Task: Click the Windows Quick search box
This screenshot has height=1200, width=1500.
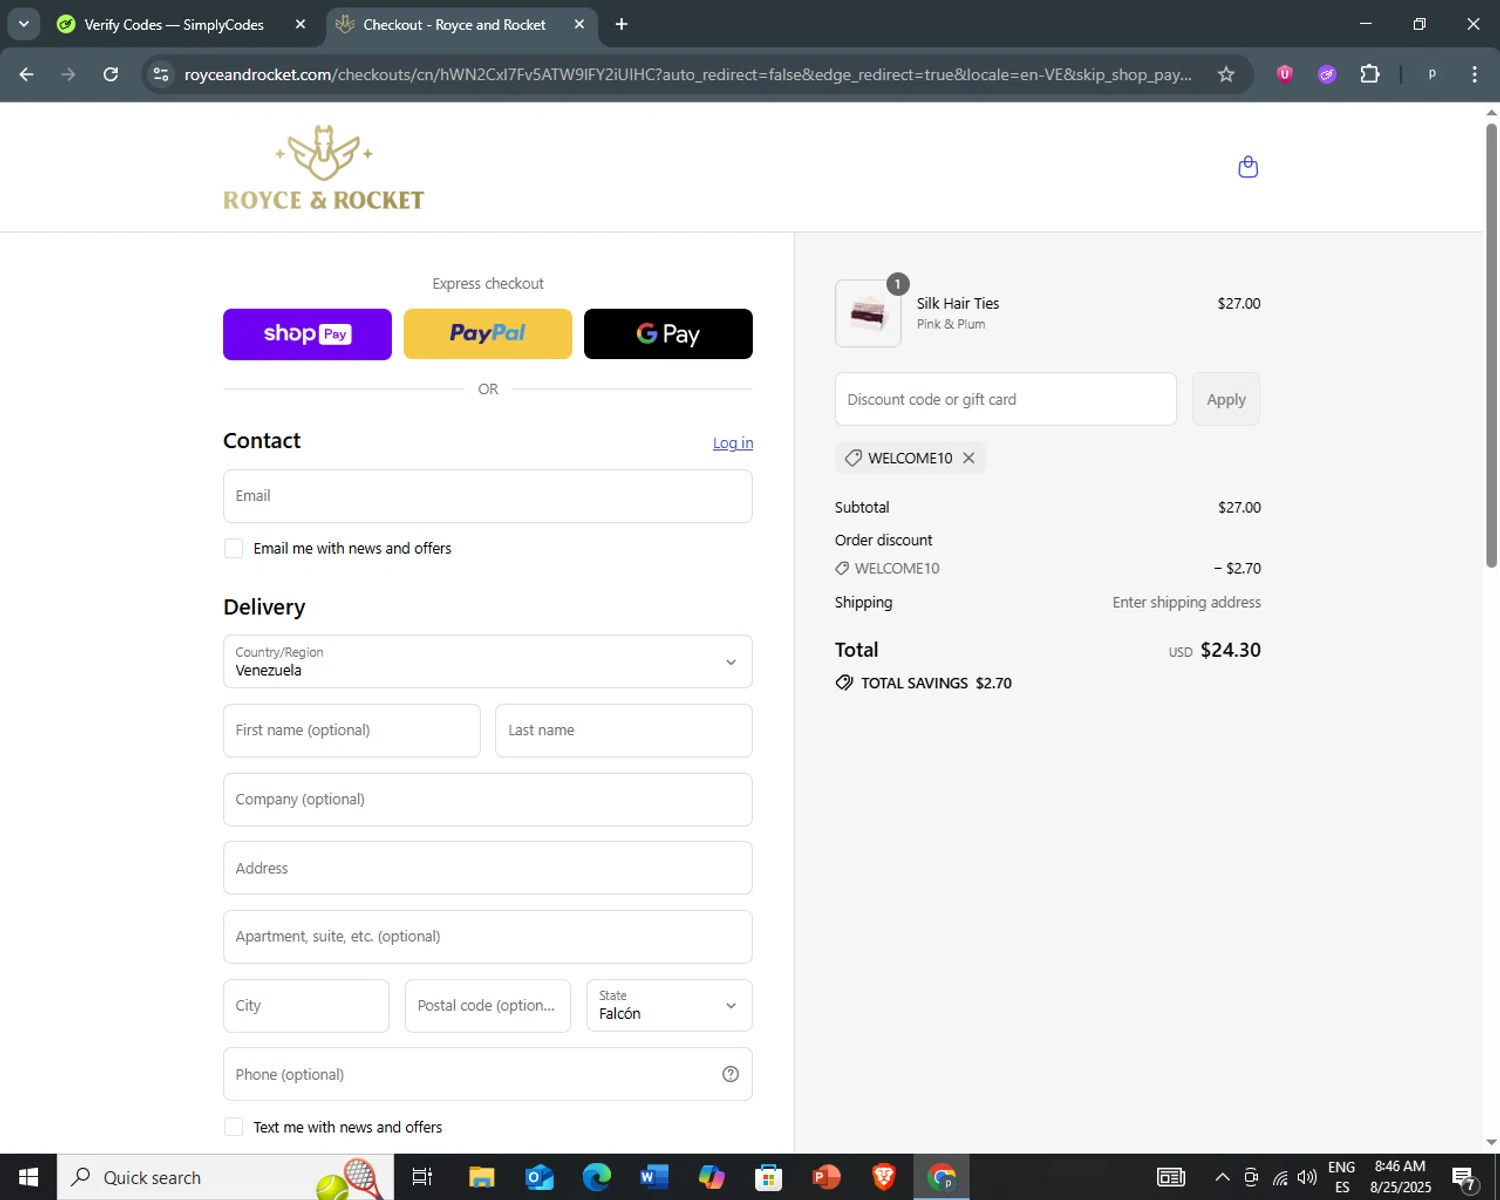Action: (x=225, y=1177)
